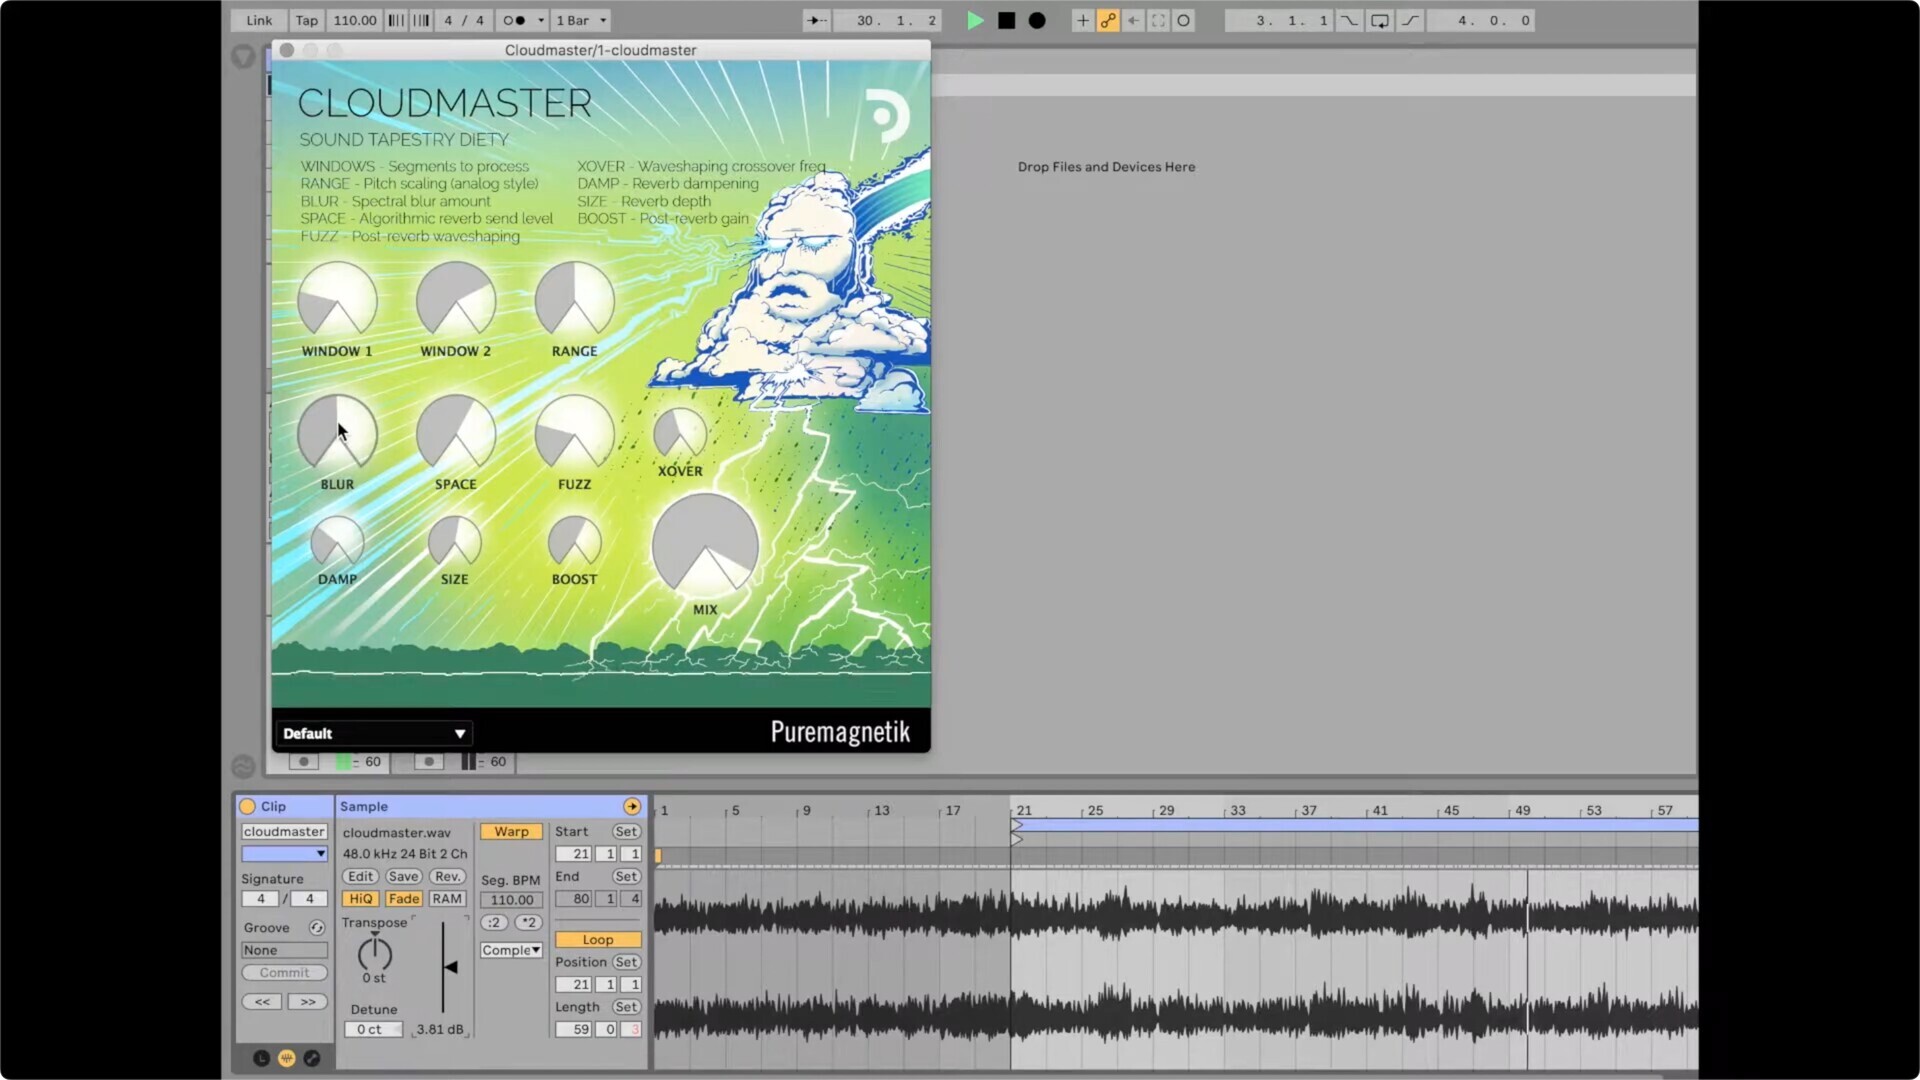Screen dimensions: 1920x1080
Task: Click the SIZE knob
Action: pyautogui.click(x=455, y=542)
